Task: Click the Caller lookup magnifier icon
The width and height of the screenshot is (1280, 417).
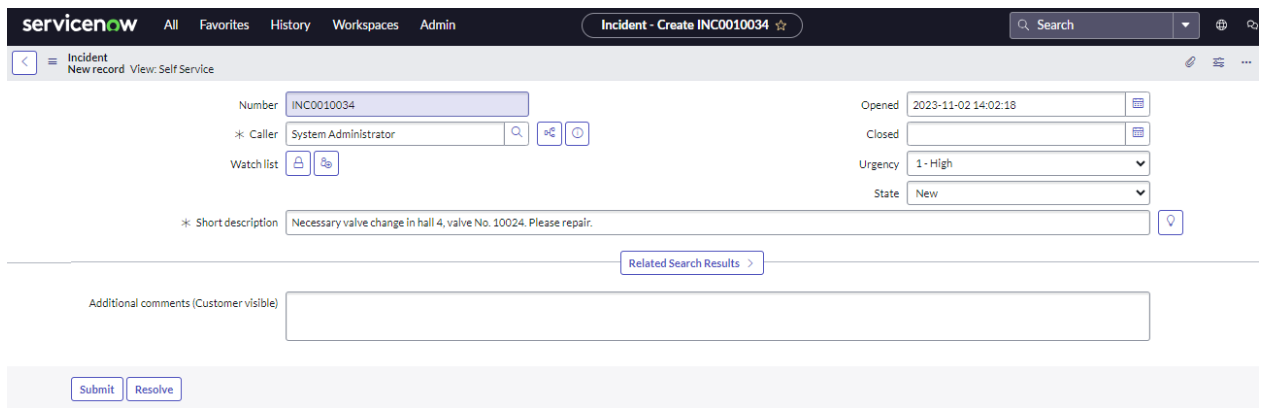Action: pos(516,134)
